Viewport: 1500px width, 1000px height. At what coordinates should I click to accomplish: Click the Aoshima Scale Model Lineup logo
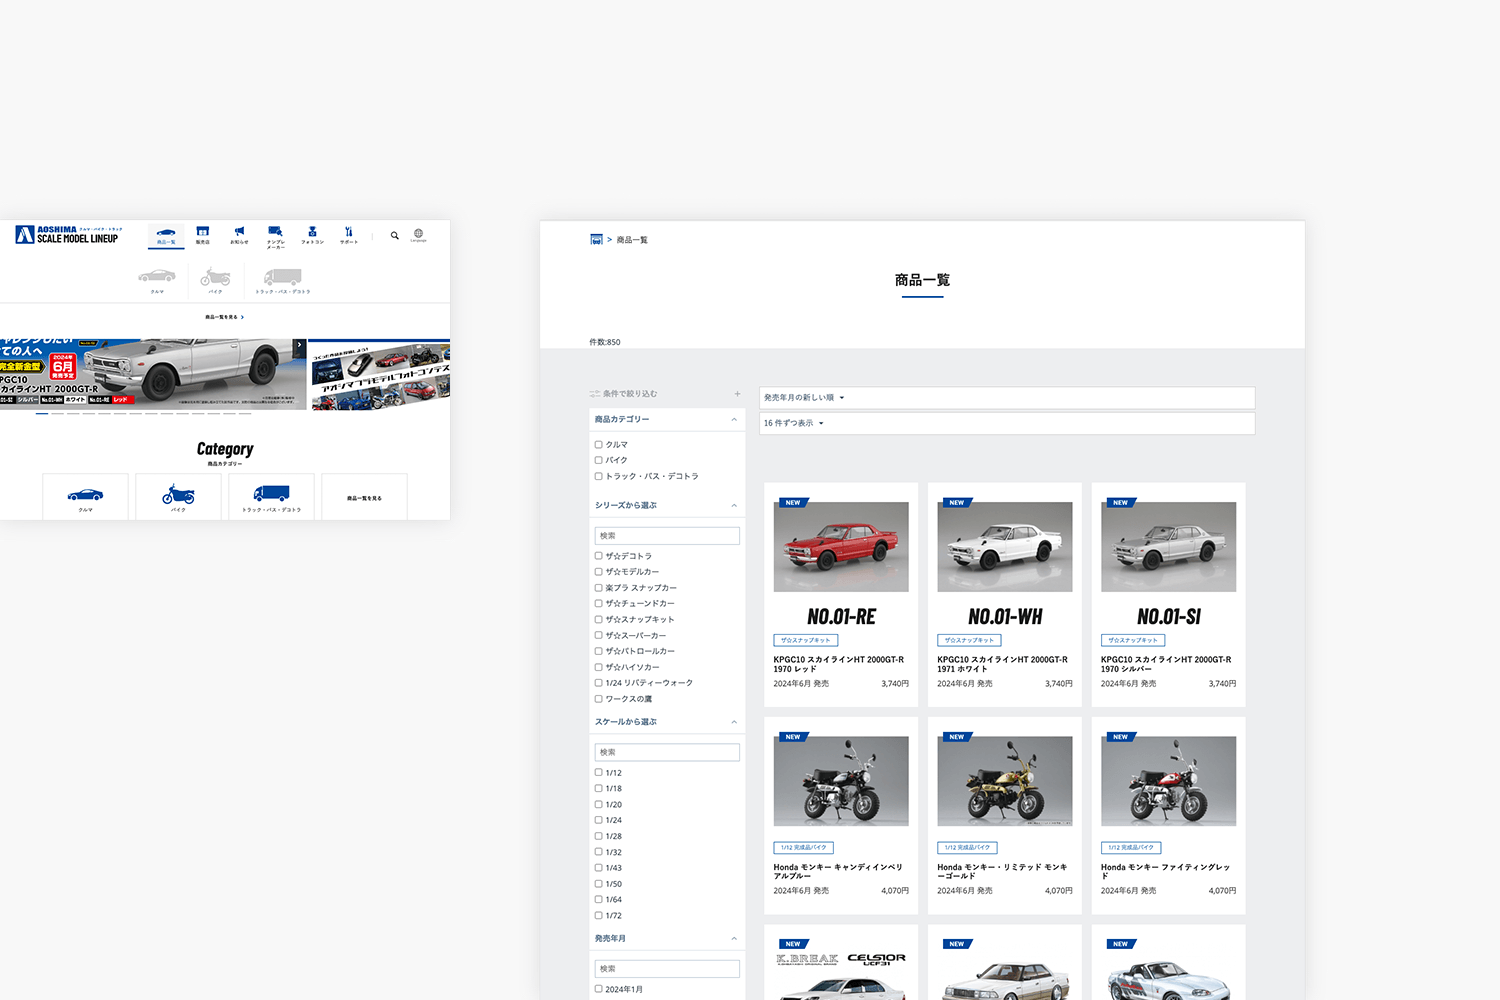coord(68,235)
